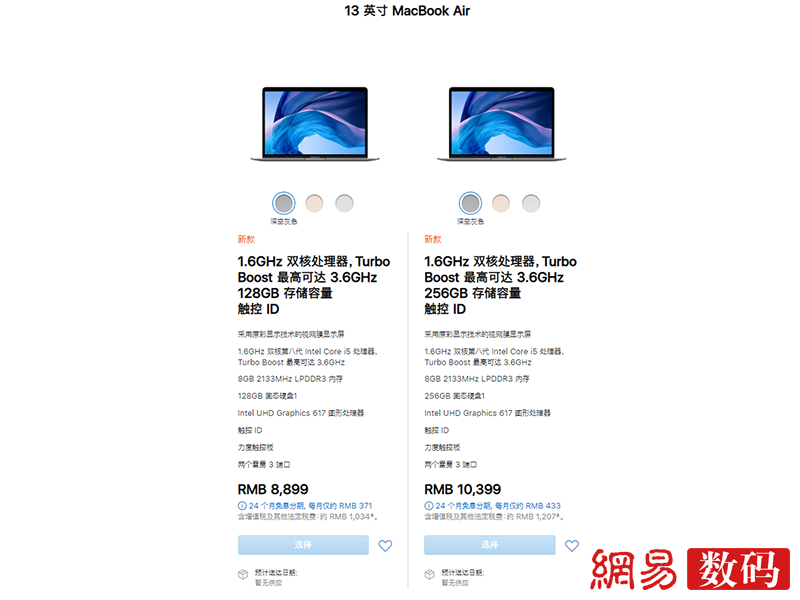The height and width of the screenshot is (600, 800).
Task: Click heart favorite icon for 128GB model
Action: (x=385, y=545)
